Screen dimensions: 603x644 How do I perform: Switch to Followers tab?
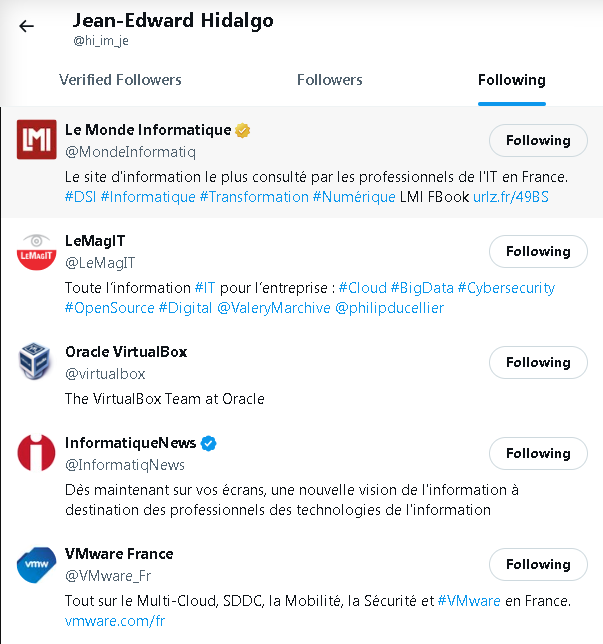pos(330,80)
